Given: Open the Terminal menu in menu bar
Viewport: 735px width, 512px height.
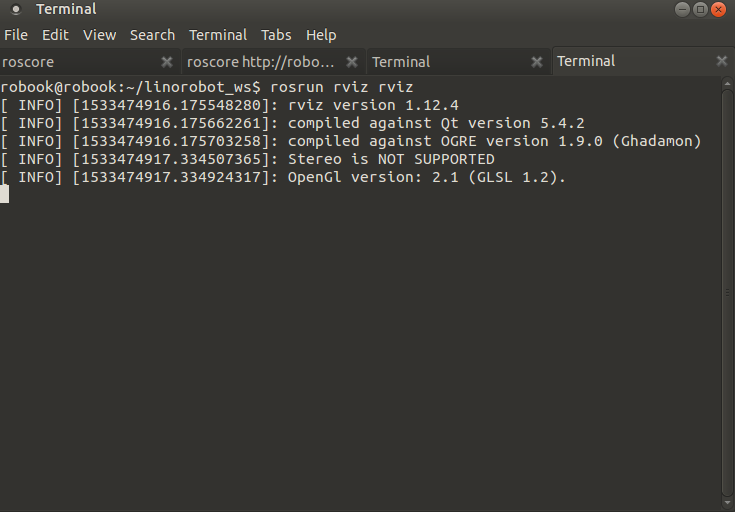Looking at the screenshot, I should tap(218, 35).
